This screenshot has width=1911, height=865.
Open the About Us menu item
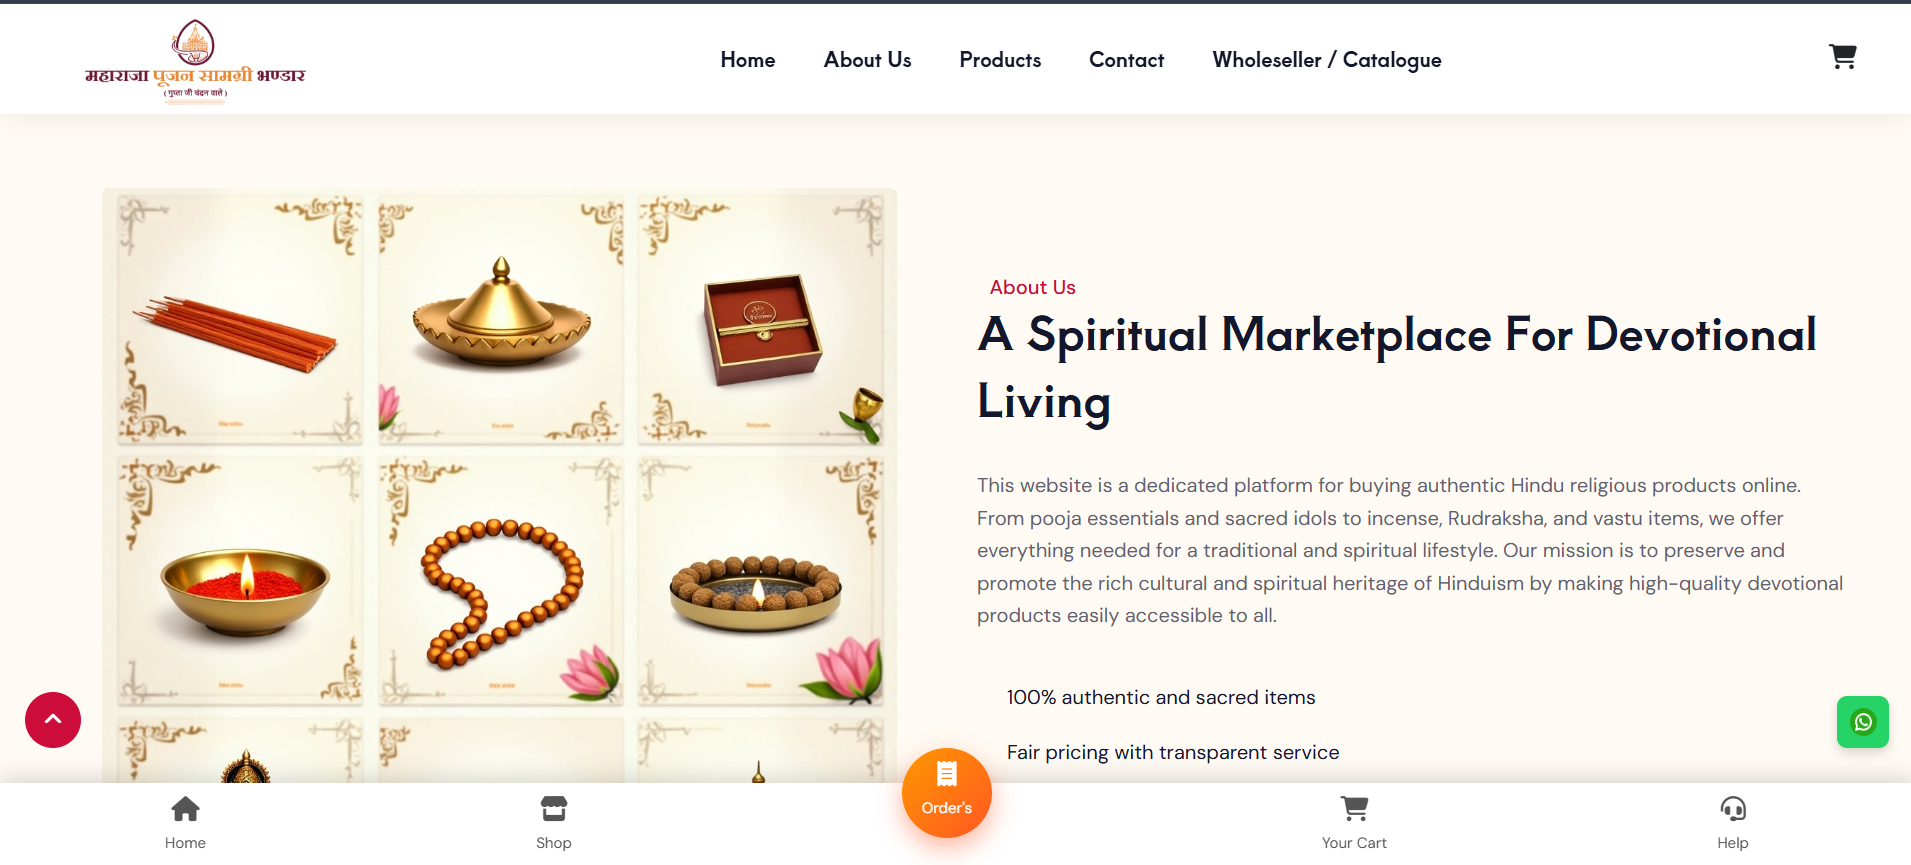867,60
